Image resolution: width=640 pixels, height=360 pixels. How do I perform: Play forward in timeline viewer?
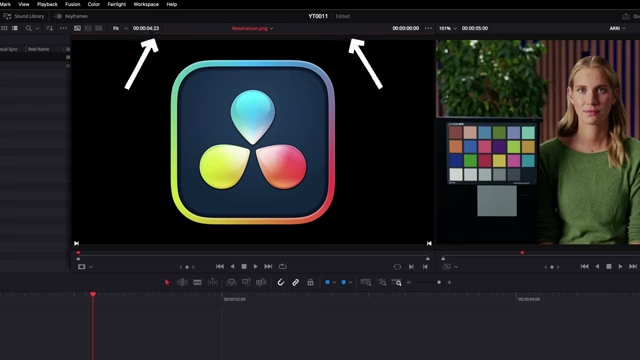pos(620,267)
